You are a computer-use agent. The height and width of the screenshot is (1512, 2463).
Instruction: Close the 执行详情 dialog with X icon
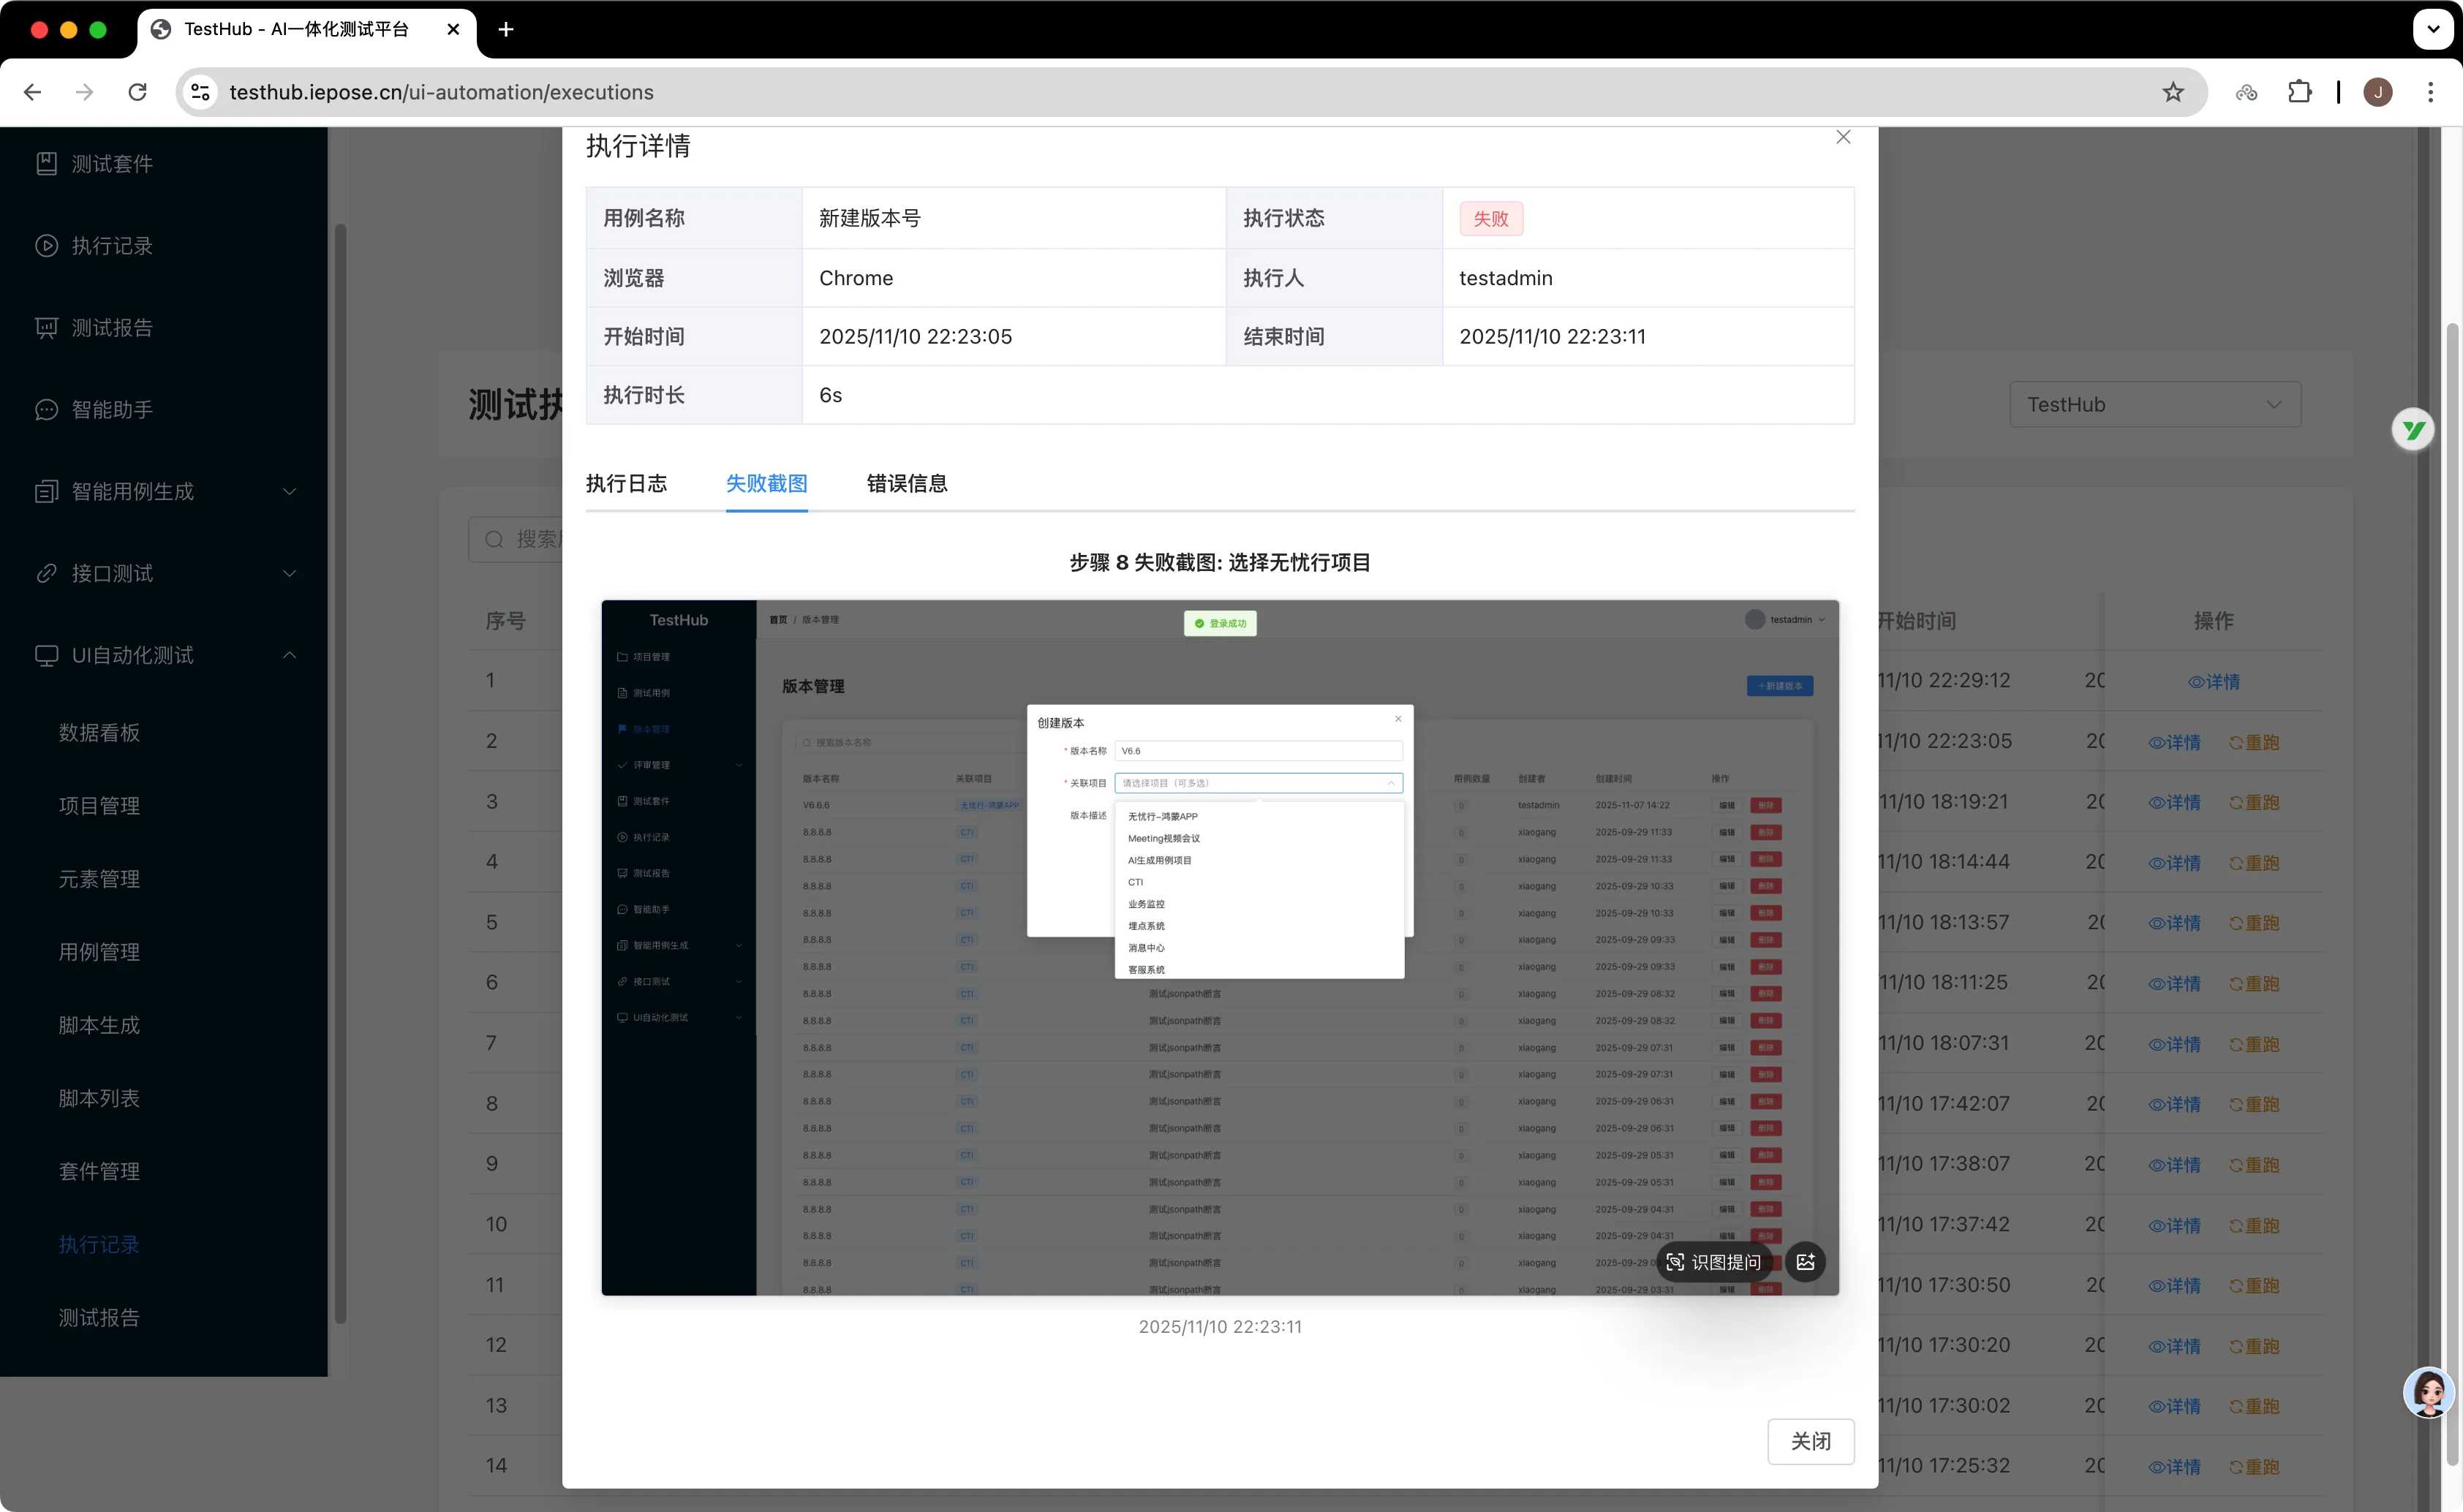tap(1843, 137)
